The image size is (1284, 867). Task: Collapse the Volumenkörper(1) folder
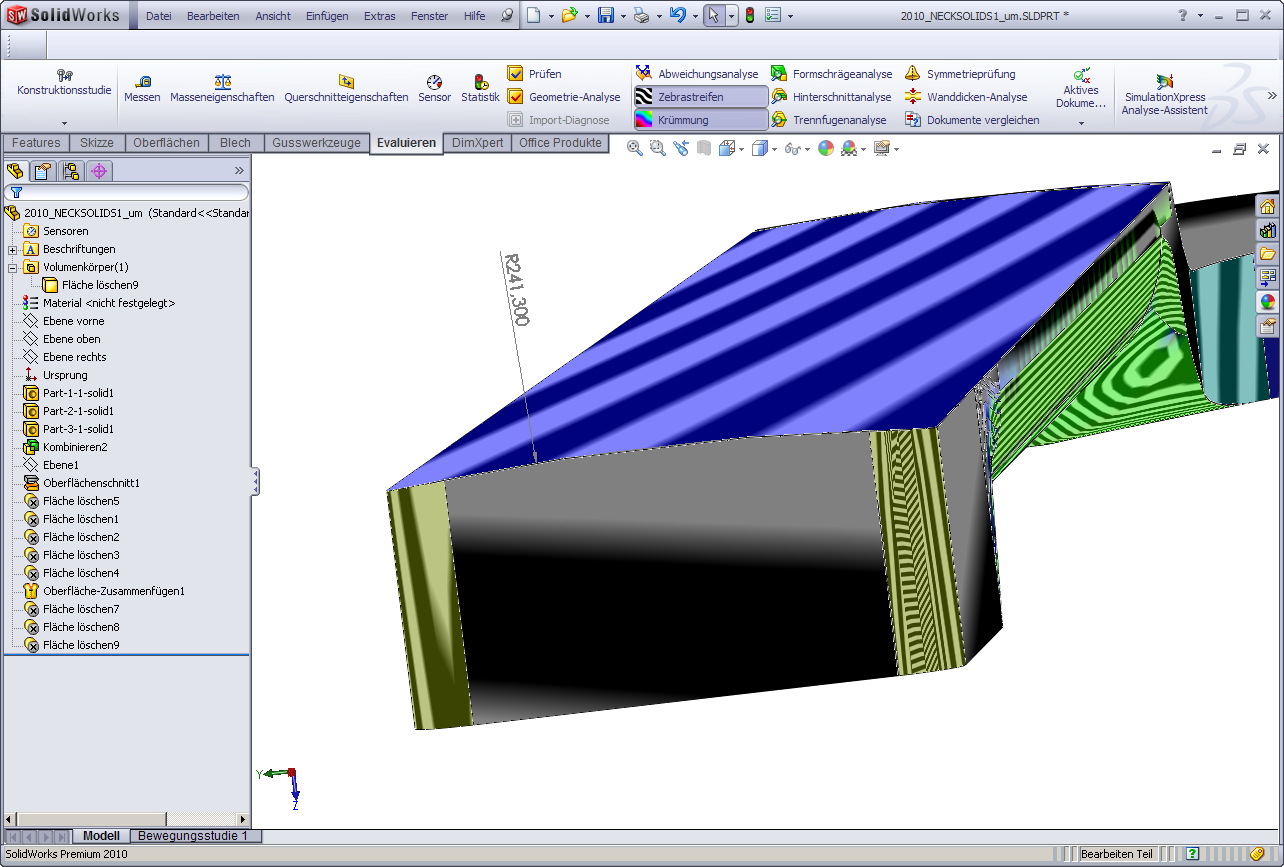13,267
